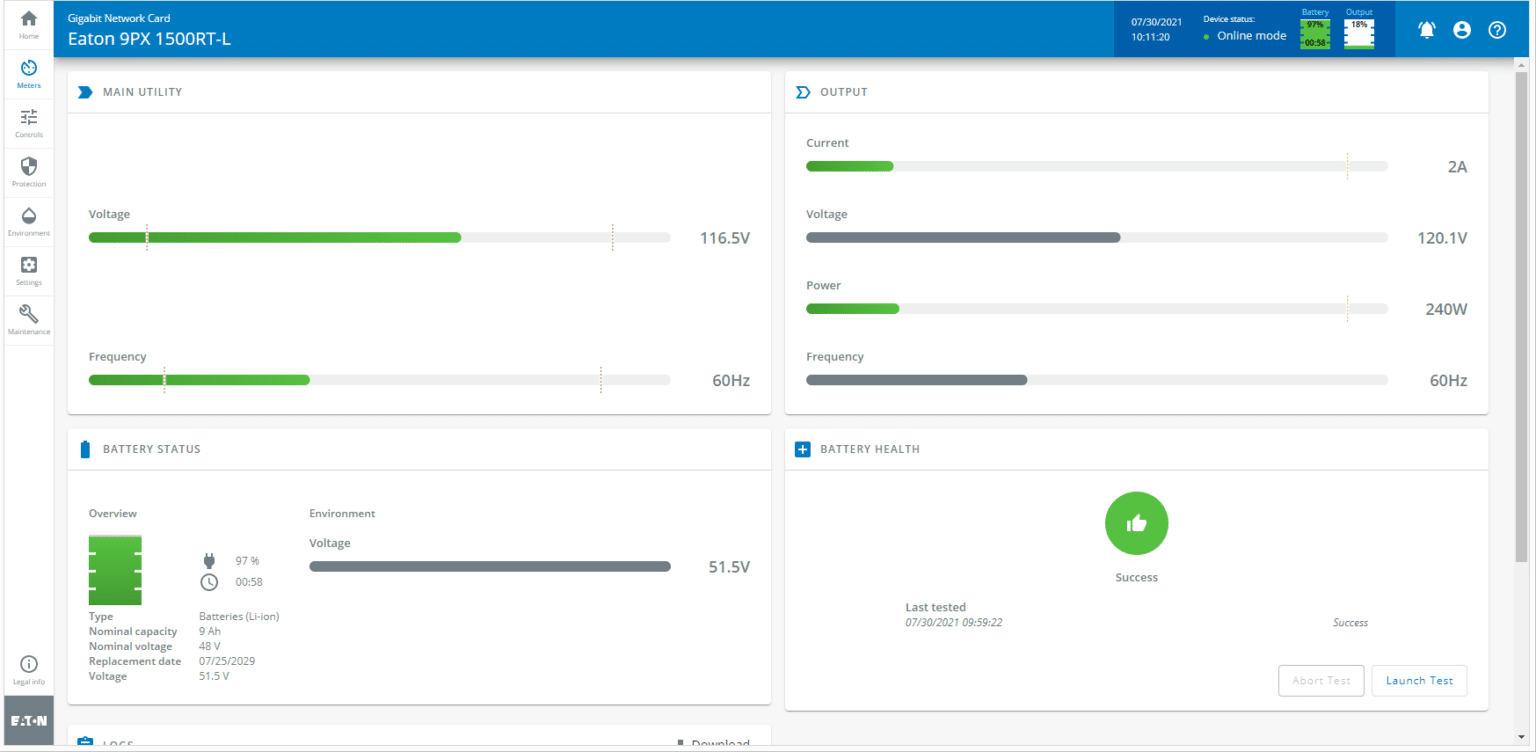
Task: Click the green thumbs-up Success icon
Action: tap(1136, 523)
